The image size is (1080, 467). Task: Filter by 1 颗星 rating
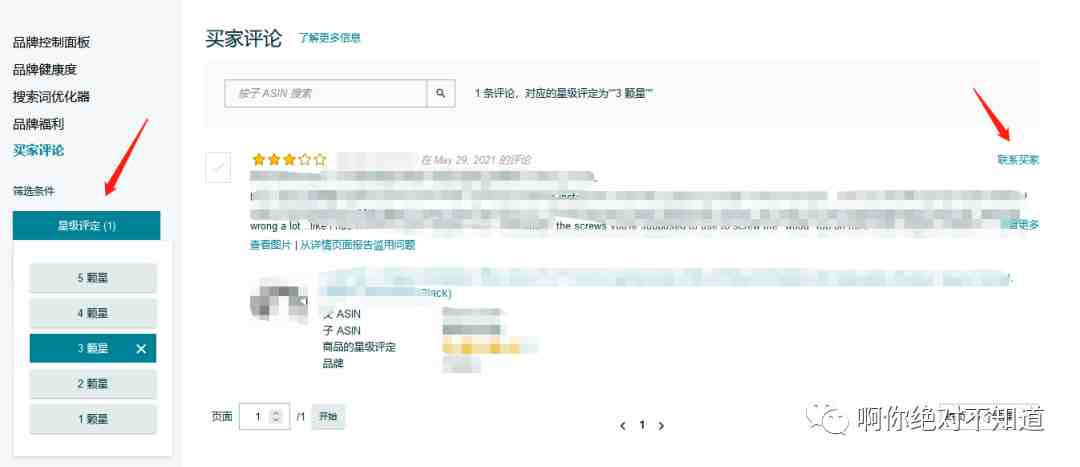pos(93,419)
